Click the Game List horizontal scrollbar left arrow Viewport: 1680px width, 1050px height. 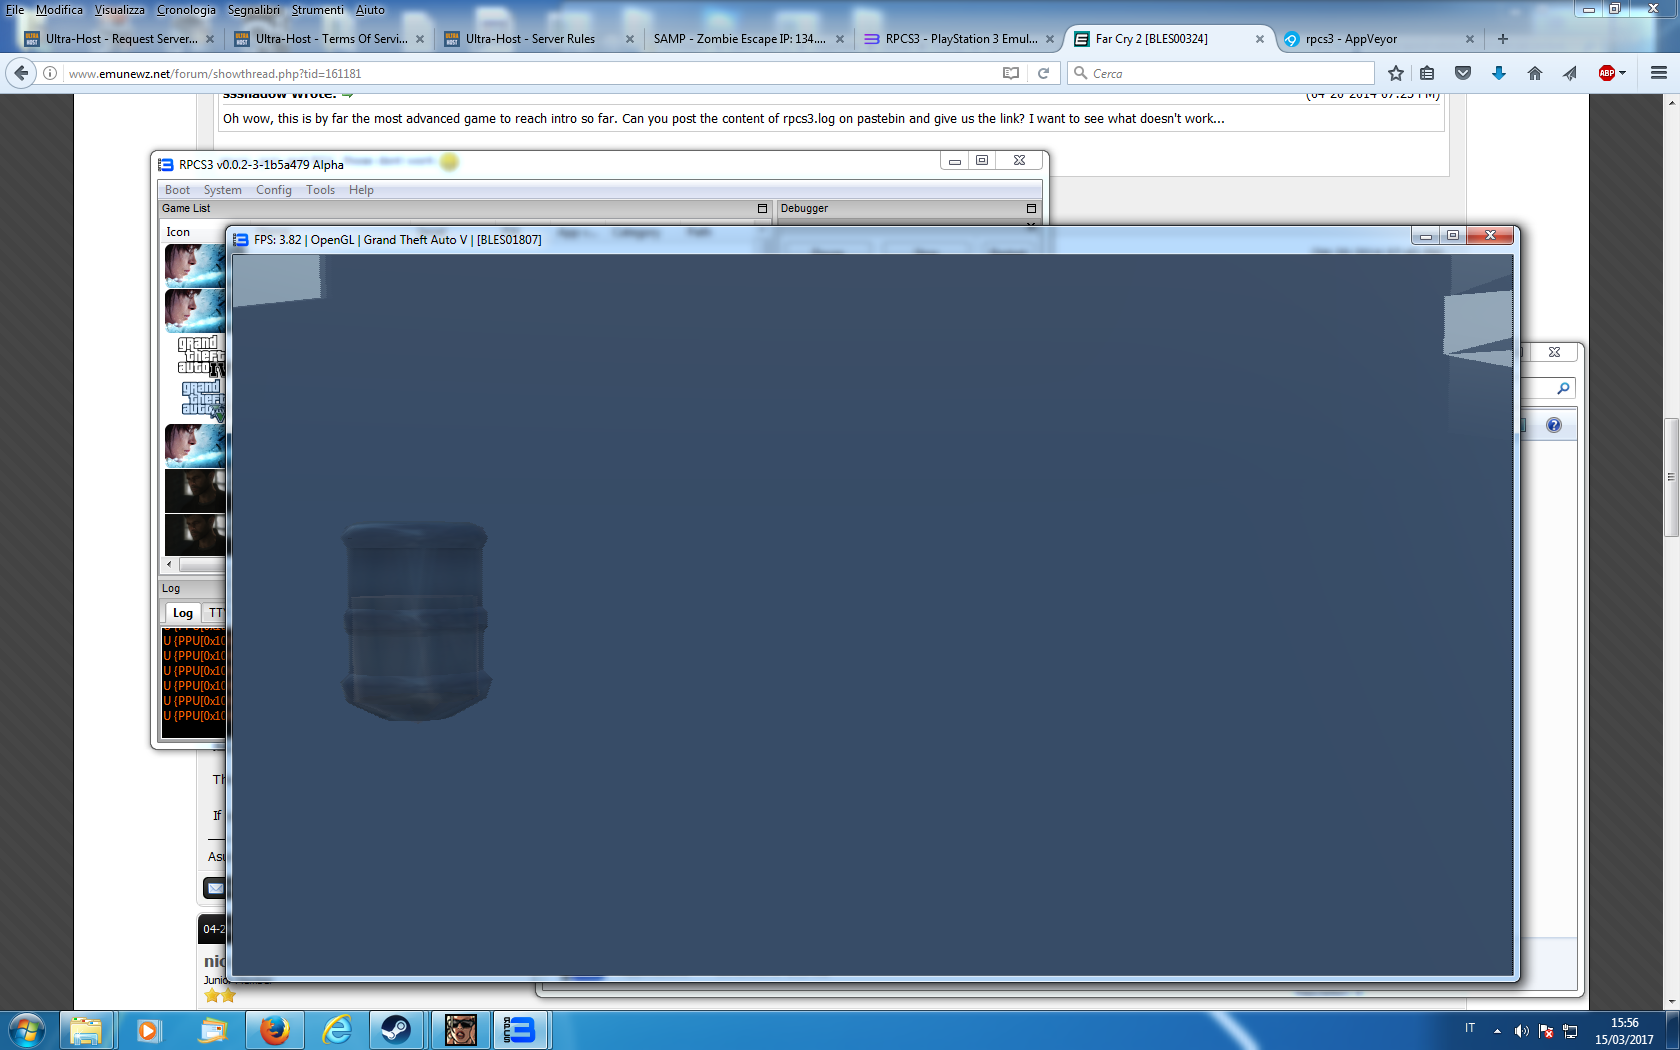(x=169, y=564)
